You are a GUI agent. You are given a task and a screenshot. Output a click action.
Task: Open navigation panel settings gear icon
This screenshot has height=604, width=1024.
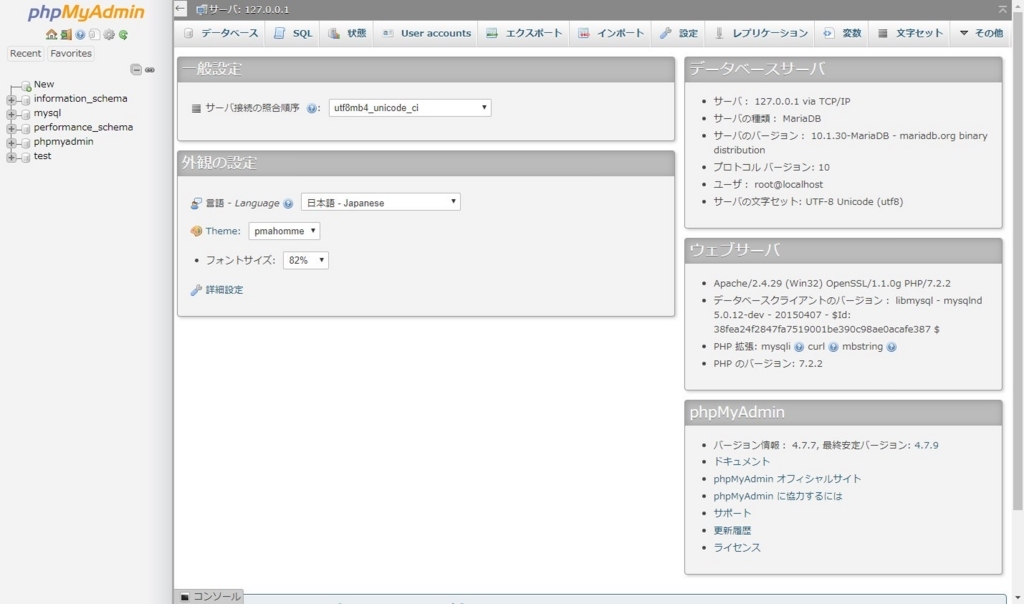coord(108,35)
